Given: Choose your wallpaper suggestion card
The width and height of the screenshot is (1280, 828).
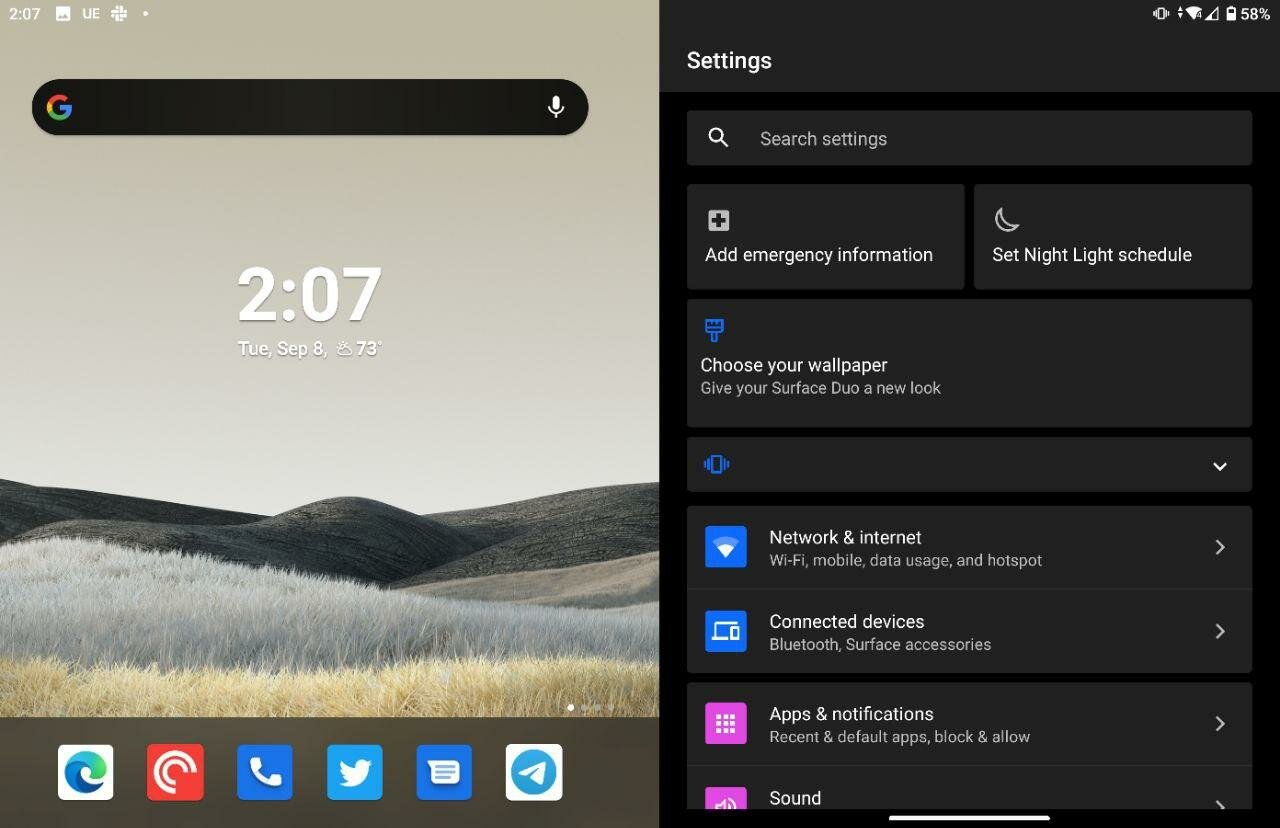Looking at the screenshot, I should pyautogui.click(x=969, y=363).
